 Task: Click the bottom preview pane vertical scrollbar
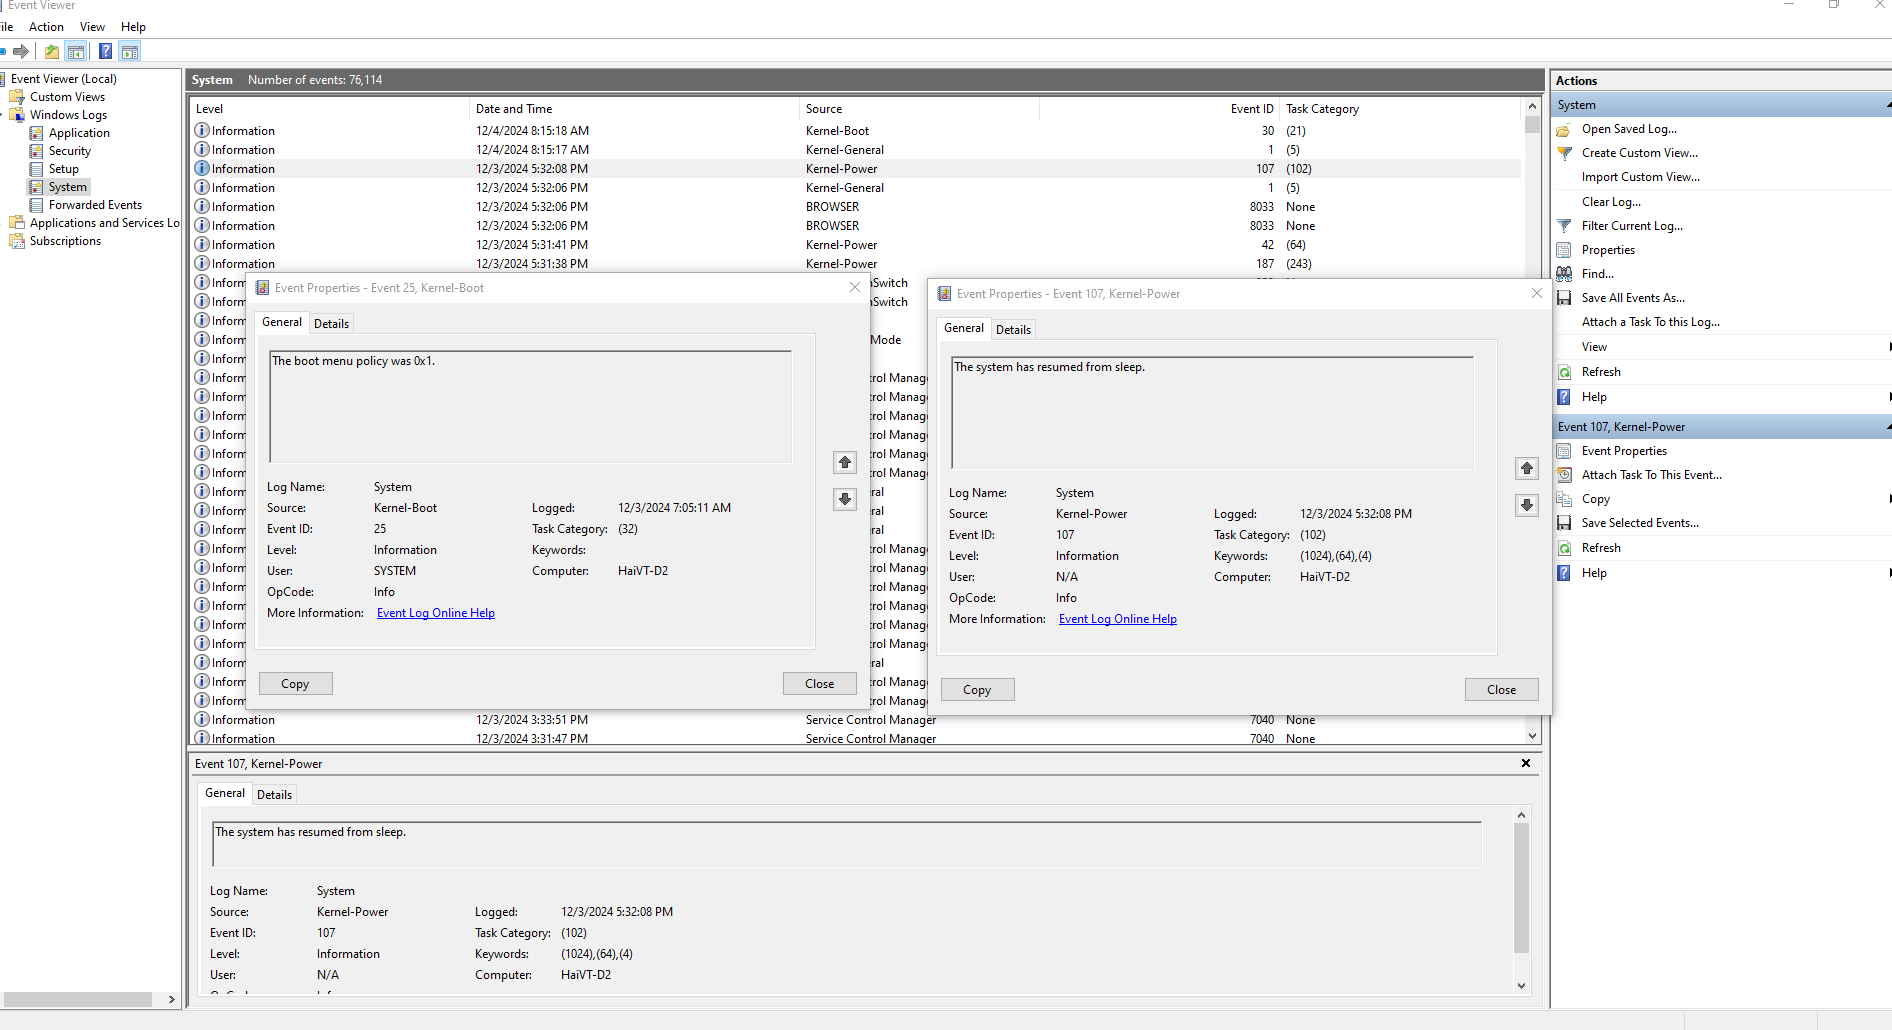pyautogui.click(x=1521, y=888)
